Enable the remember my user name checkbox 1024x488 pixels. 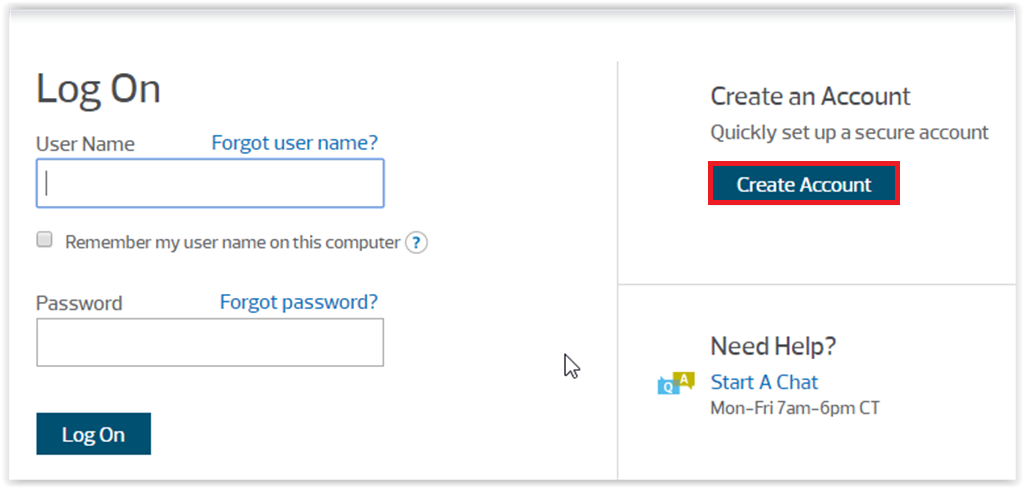[44, 240]
